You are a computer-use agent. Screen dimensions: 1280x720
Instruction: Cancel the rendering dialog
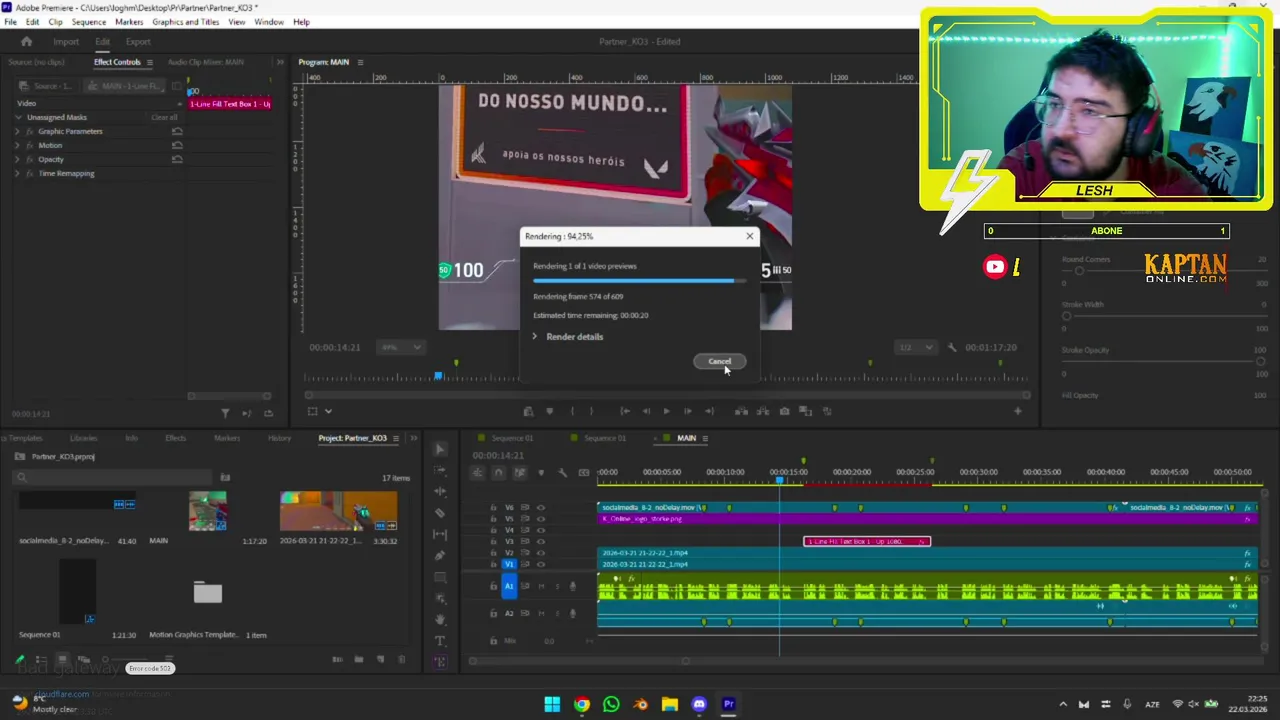pyautogui.click(x=720, y=361)
